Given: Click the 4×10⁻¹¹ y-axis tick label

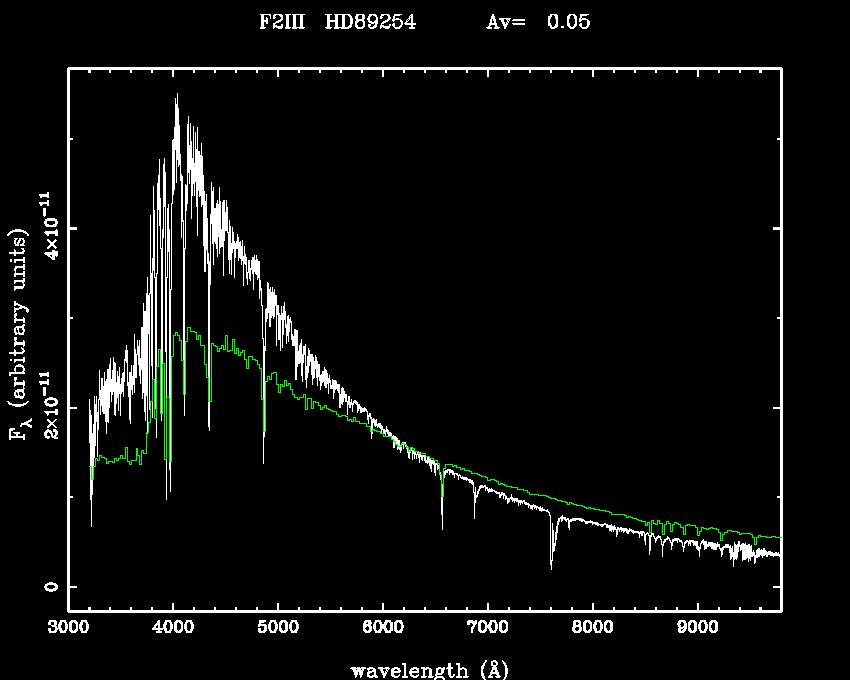Looking at the screenshot, I should tap(46, 227).
